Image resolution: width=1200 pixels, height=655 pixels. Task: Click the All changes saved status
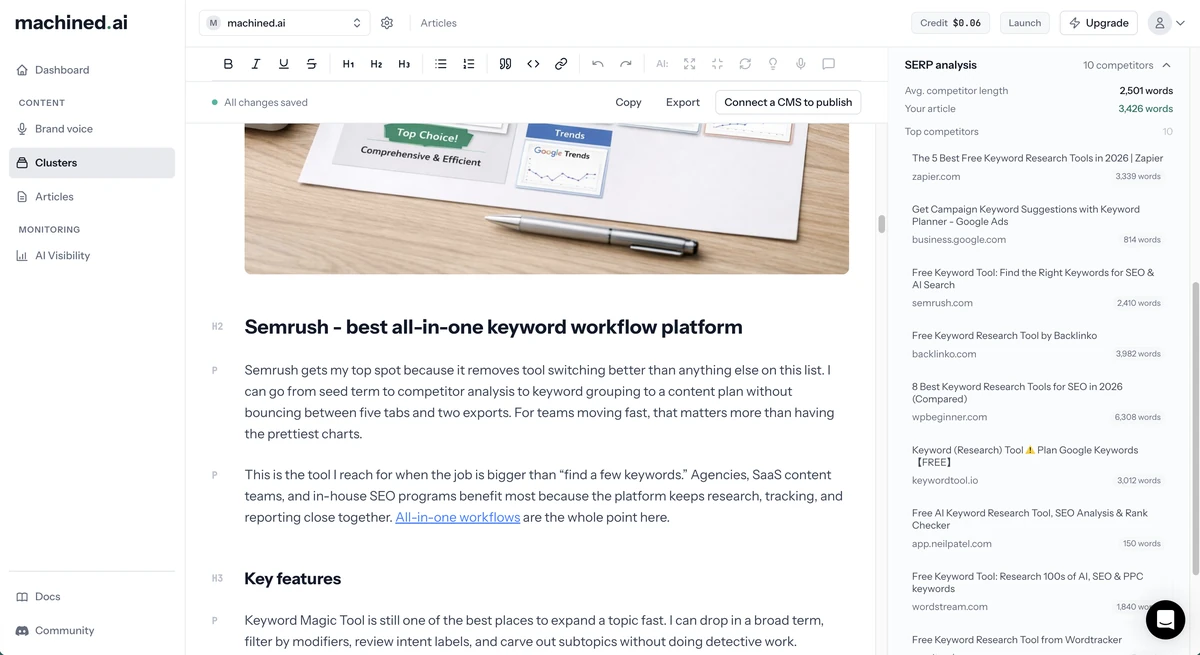(259, 102)
